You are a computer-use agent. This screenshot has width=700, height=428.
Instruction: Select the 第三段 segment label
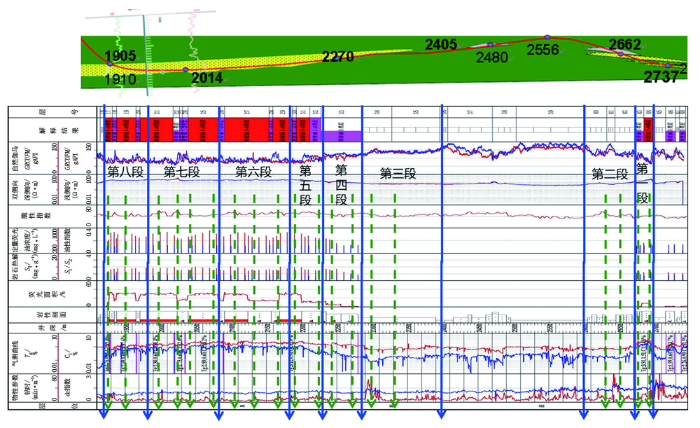398,174
